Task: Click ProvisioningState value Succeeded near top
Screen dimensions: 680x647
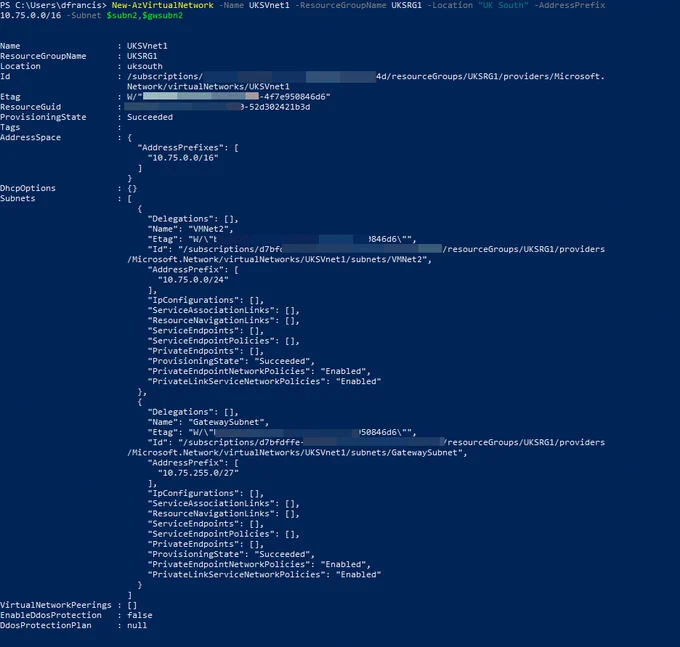Action: tap(150, 117)
